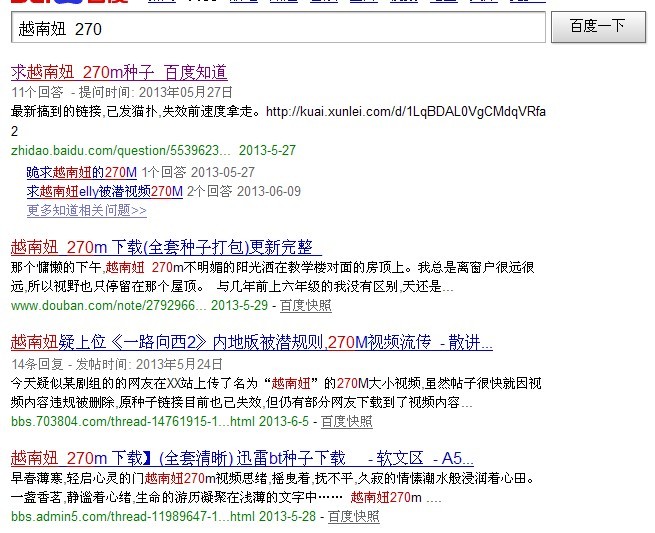View 百度快照 for bbs.703804.com result

click(x=345, y=421)
